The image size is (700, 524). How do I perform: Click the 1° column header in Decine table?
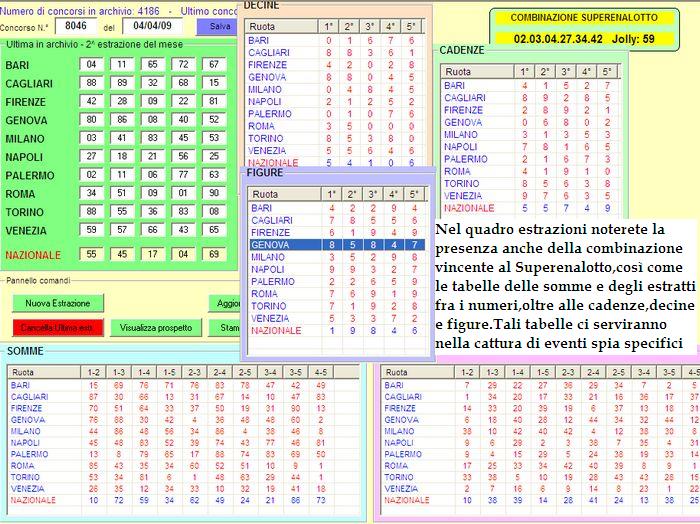(329, 27)
